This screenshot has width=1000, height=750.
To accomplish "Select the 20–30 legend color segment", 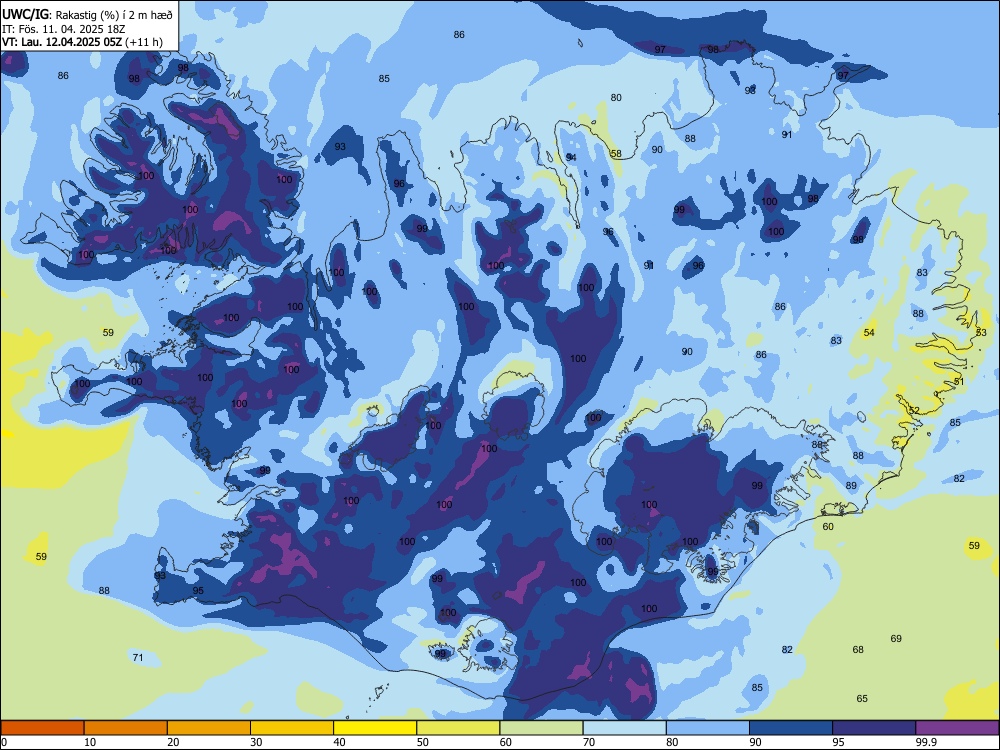I will click(x=209, y=728).
